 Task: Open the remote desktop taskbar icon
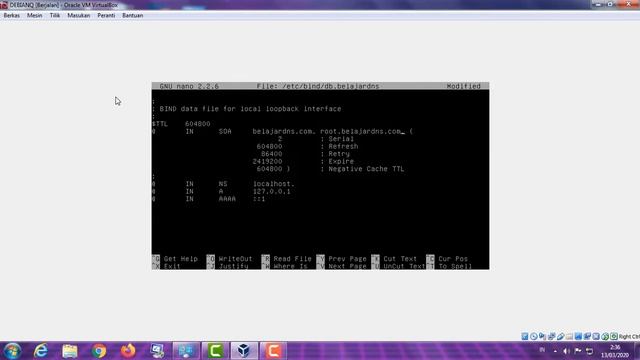pyautogui.click(x=157, y=351)
